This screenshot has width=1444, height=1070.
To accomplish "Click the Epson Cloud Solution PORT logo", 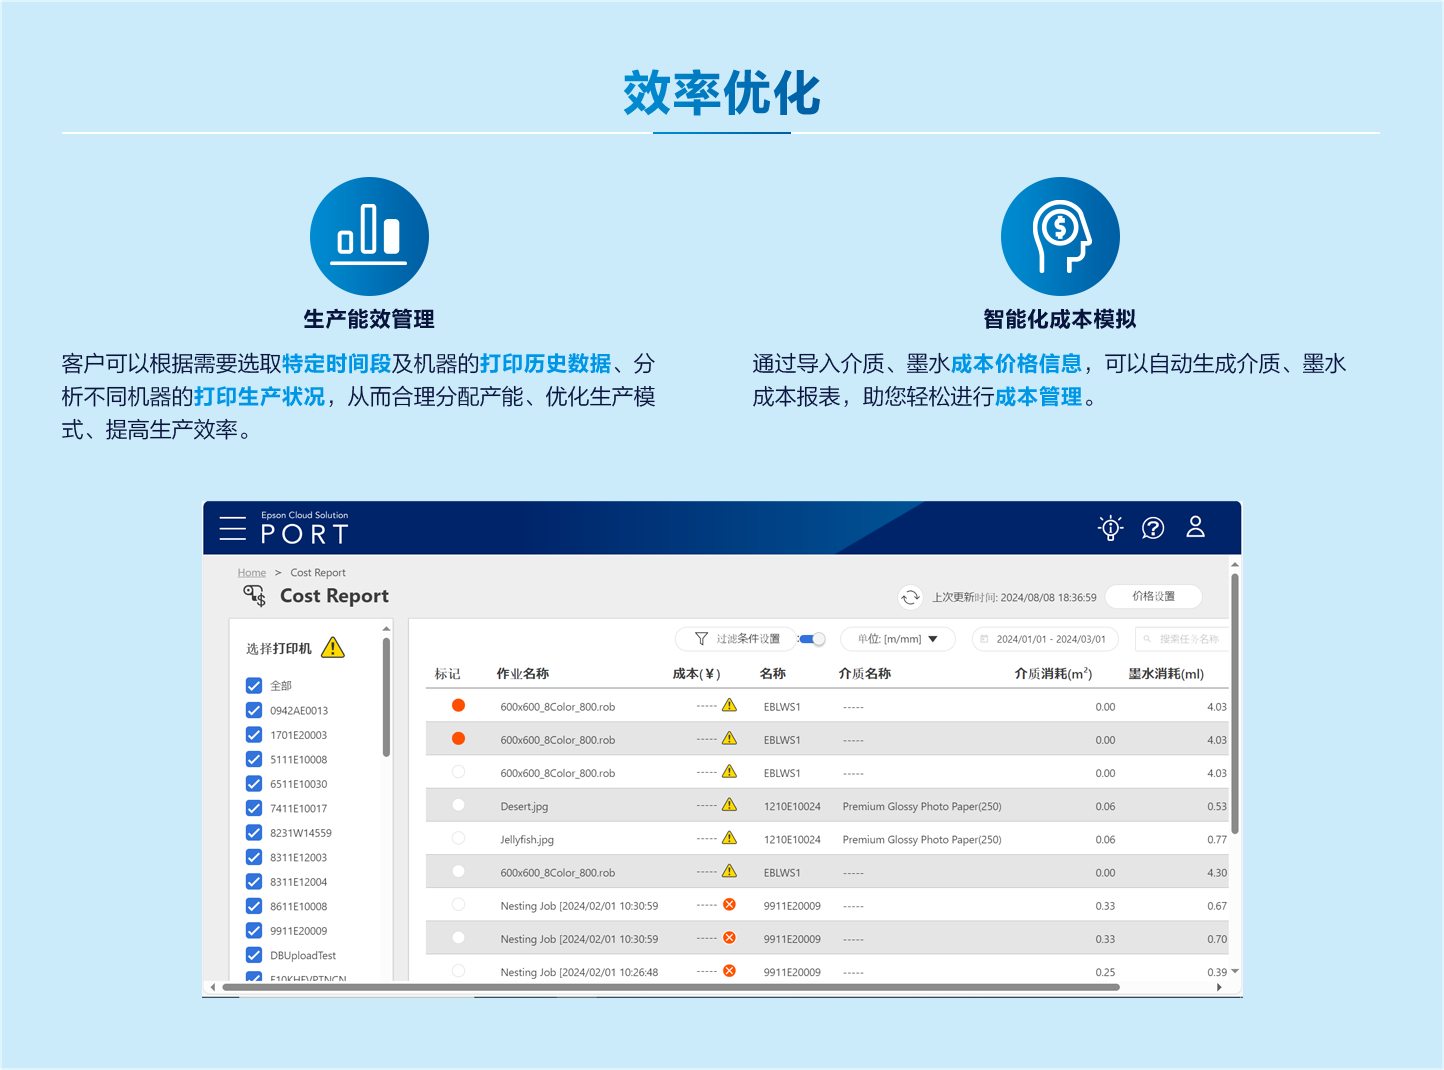I will 305,528.
